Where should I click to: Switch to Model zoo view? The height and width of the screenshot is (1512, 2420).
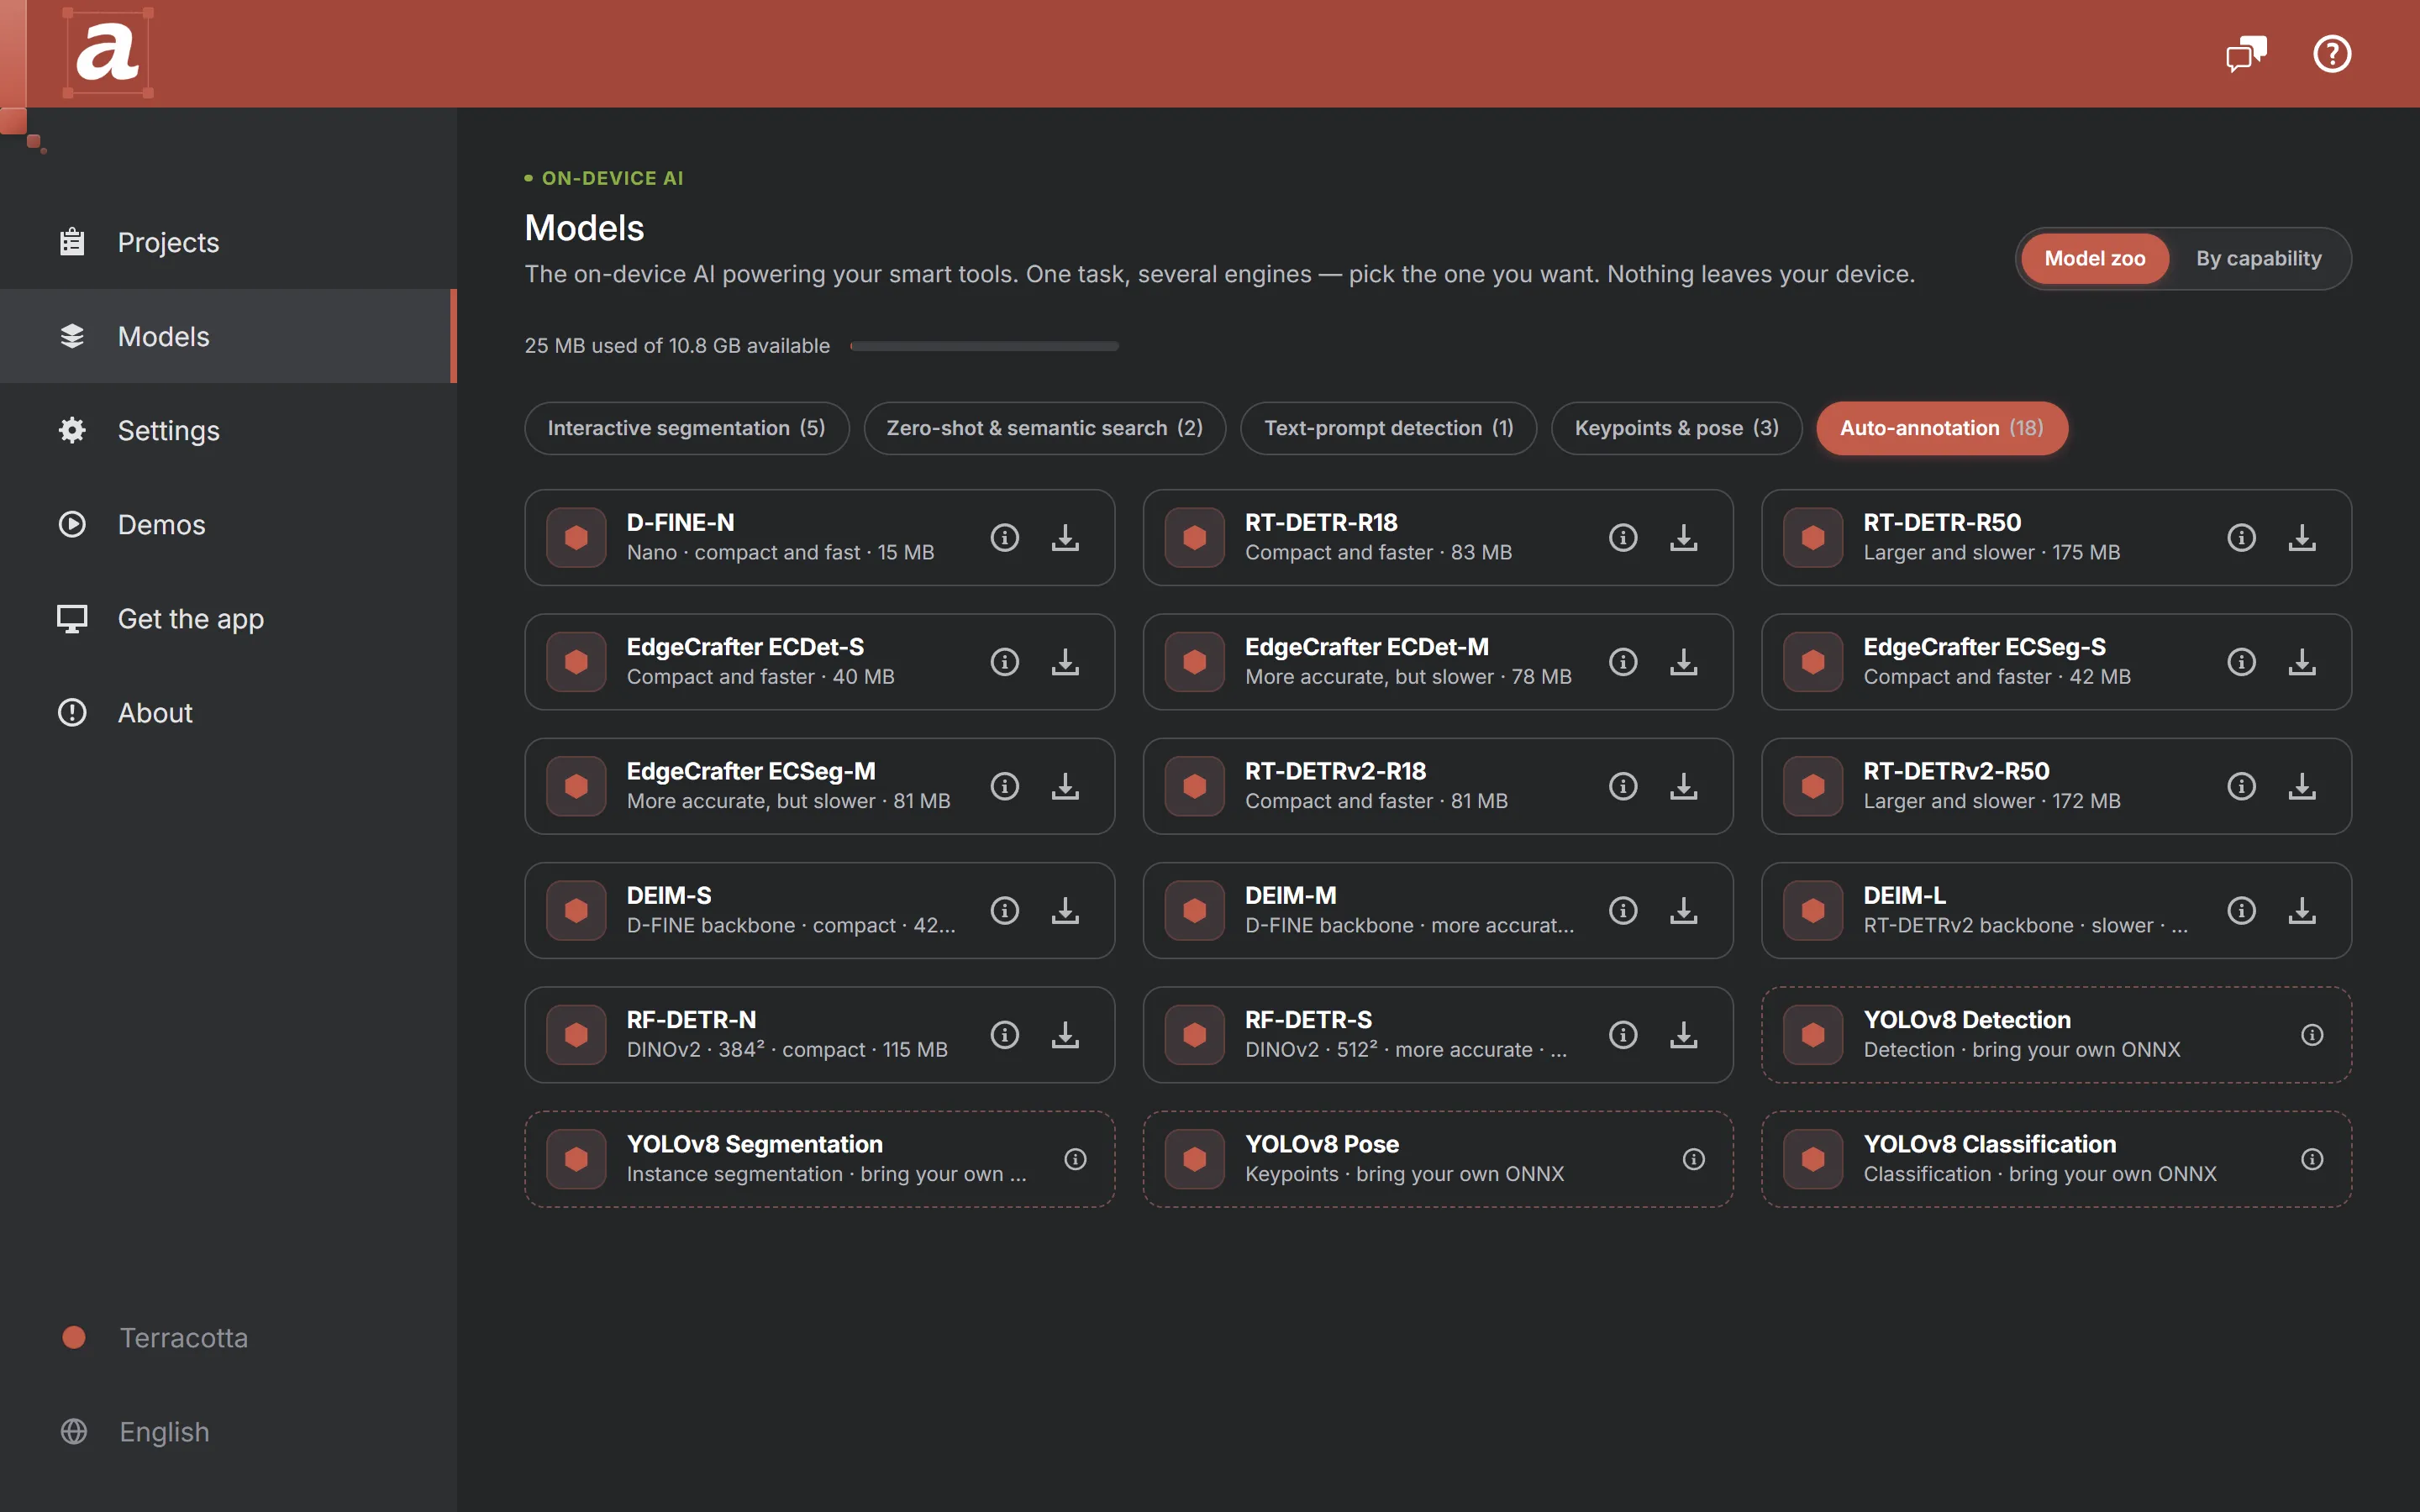[x=2094, y=259]
